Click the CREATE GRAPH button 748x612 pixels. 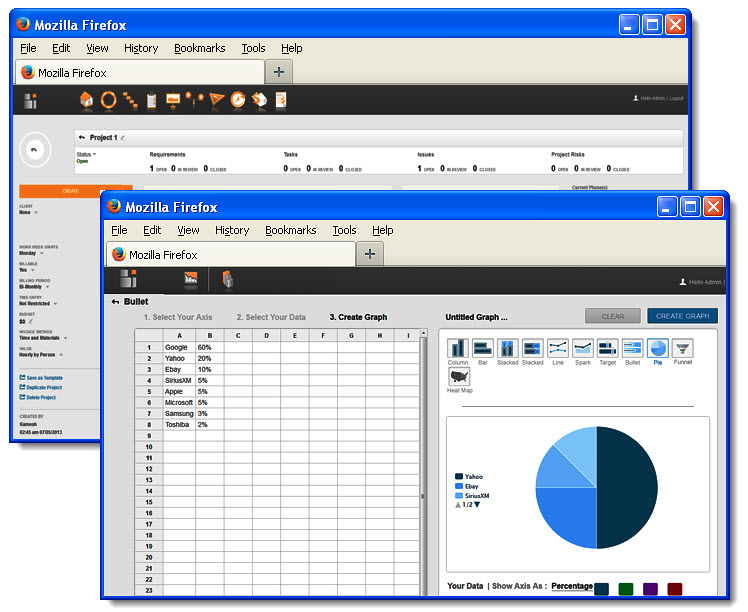pyautogui.click(x=682, y=316)
